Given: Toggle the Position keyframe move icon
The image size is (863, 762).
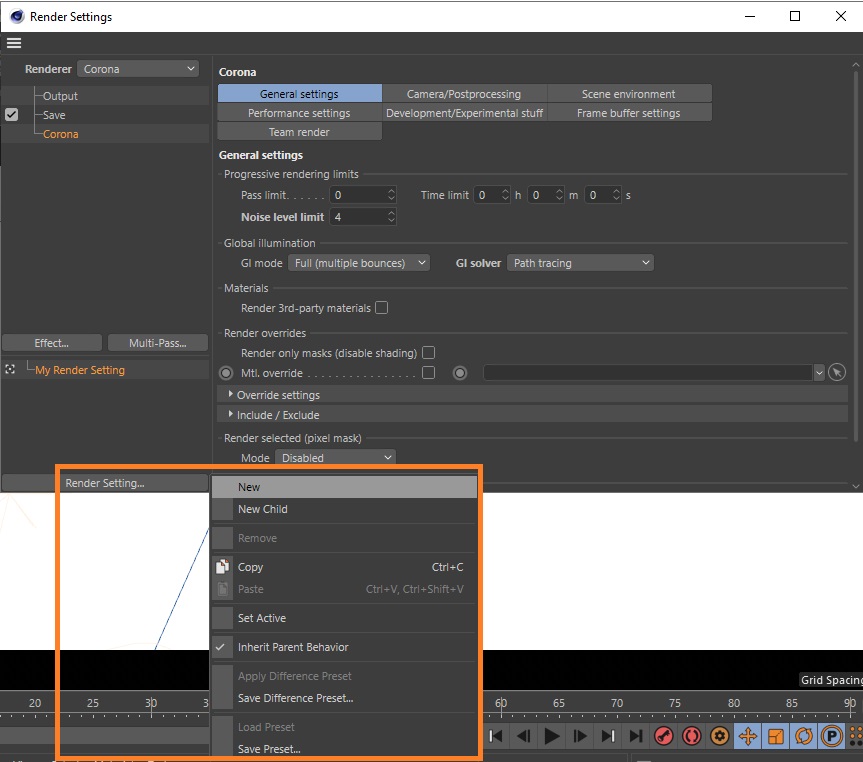Looking at the screenshot, I should coord(747,737).
